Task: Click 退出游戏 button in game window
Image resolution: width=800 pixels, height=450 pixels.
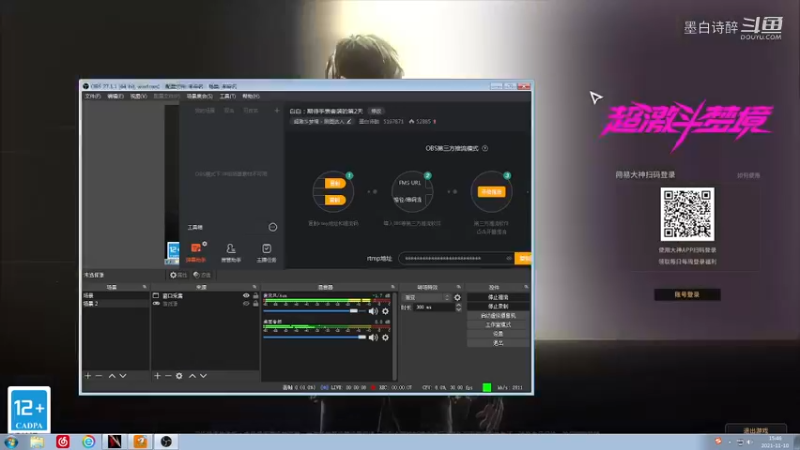Action: (x=756, y=430)
